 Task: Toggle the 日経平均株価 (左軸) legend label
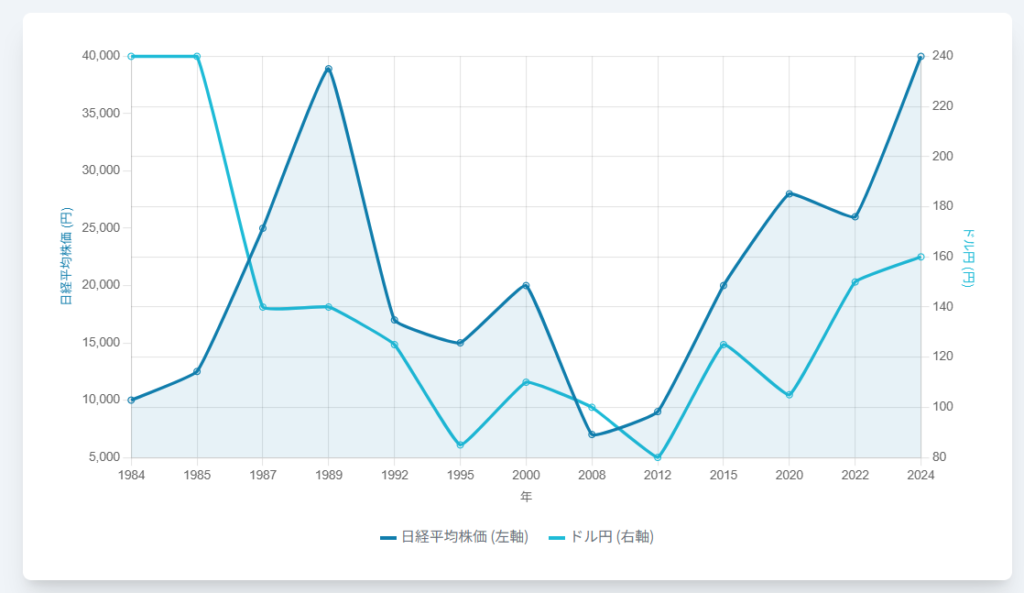pyautogui.click(x=464, y=537)
